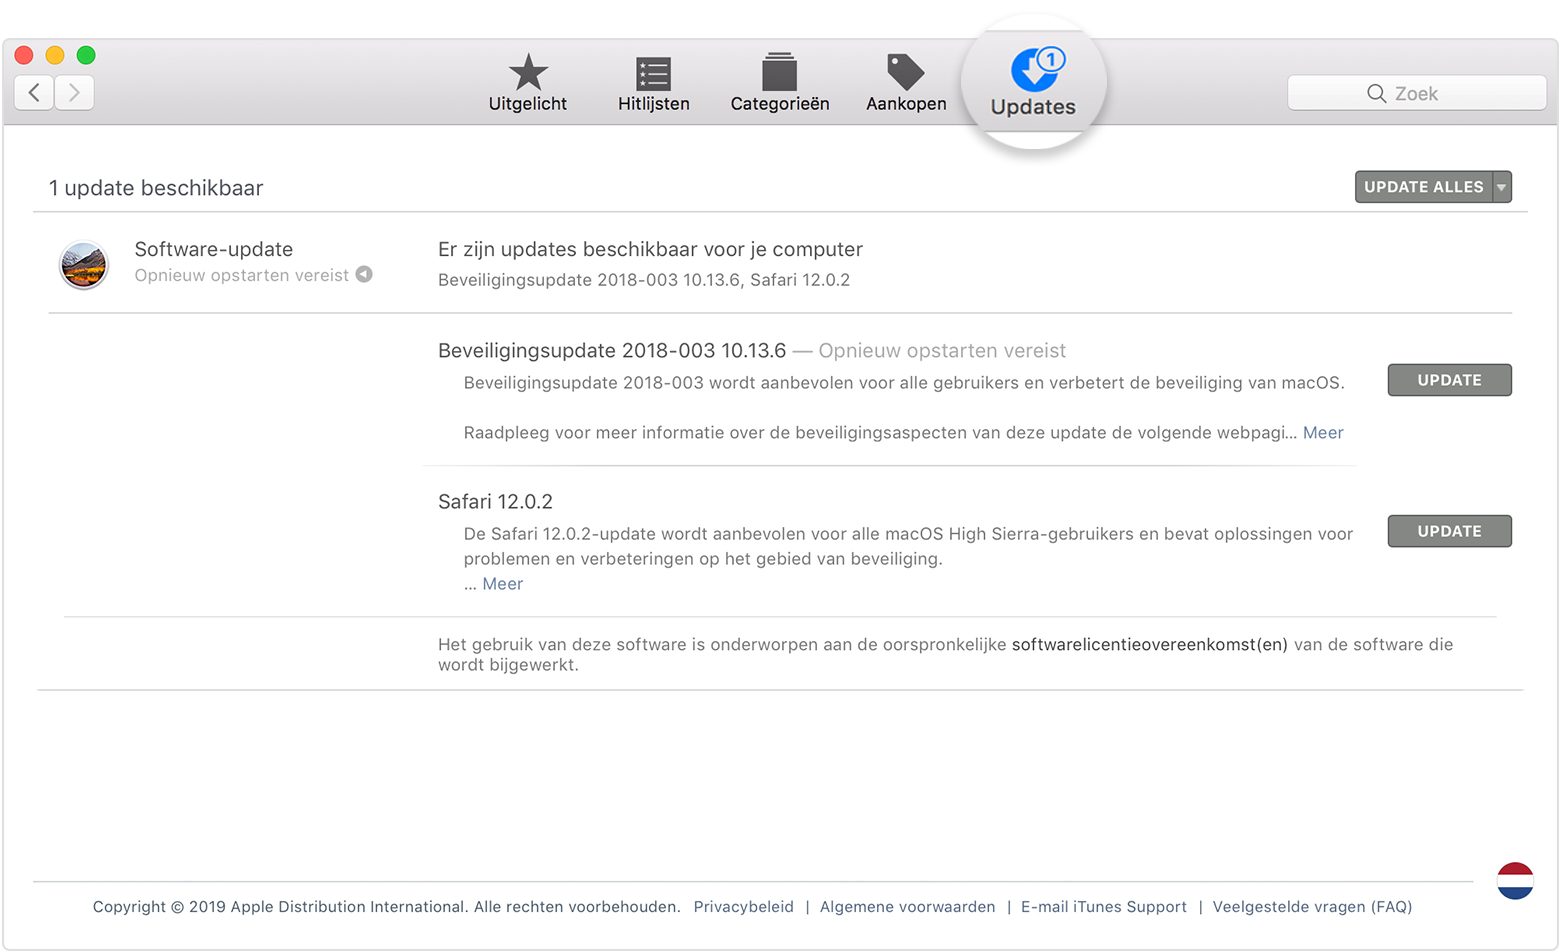
Task: Expand Safari 12.0.2 description with Meer
Action: pyautogui.click(x=502, y=584)
